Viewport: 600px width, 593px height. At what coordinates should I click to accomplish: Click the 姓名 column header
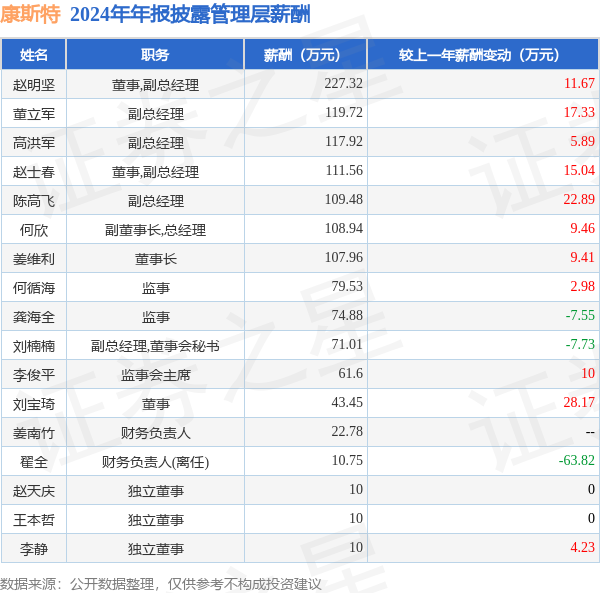tap(34, 55)
